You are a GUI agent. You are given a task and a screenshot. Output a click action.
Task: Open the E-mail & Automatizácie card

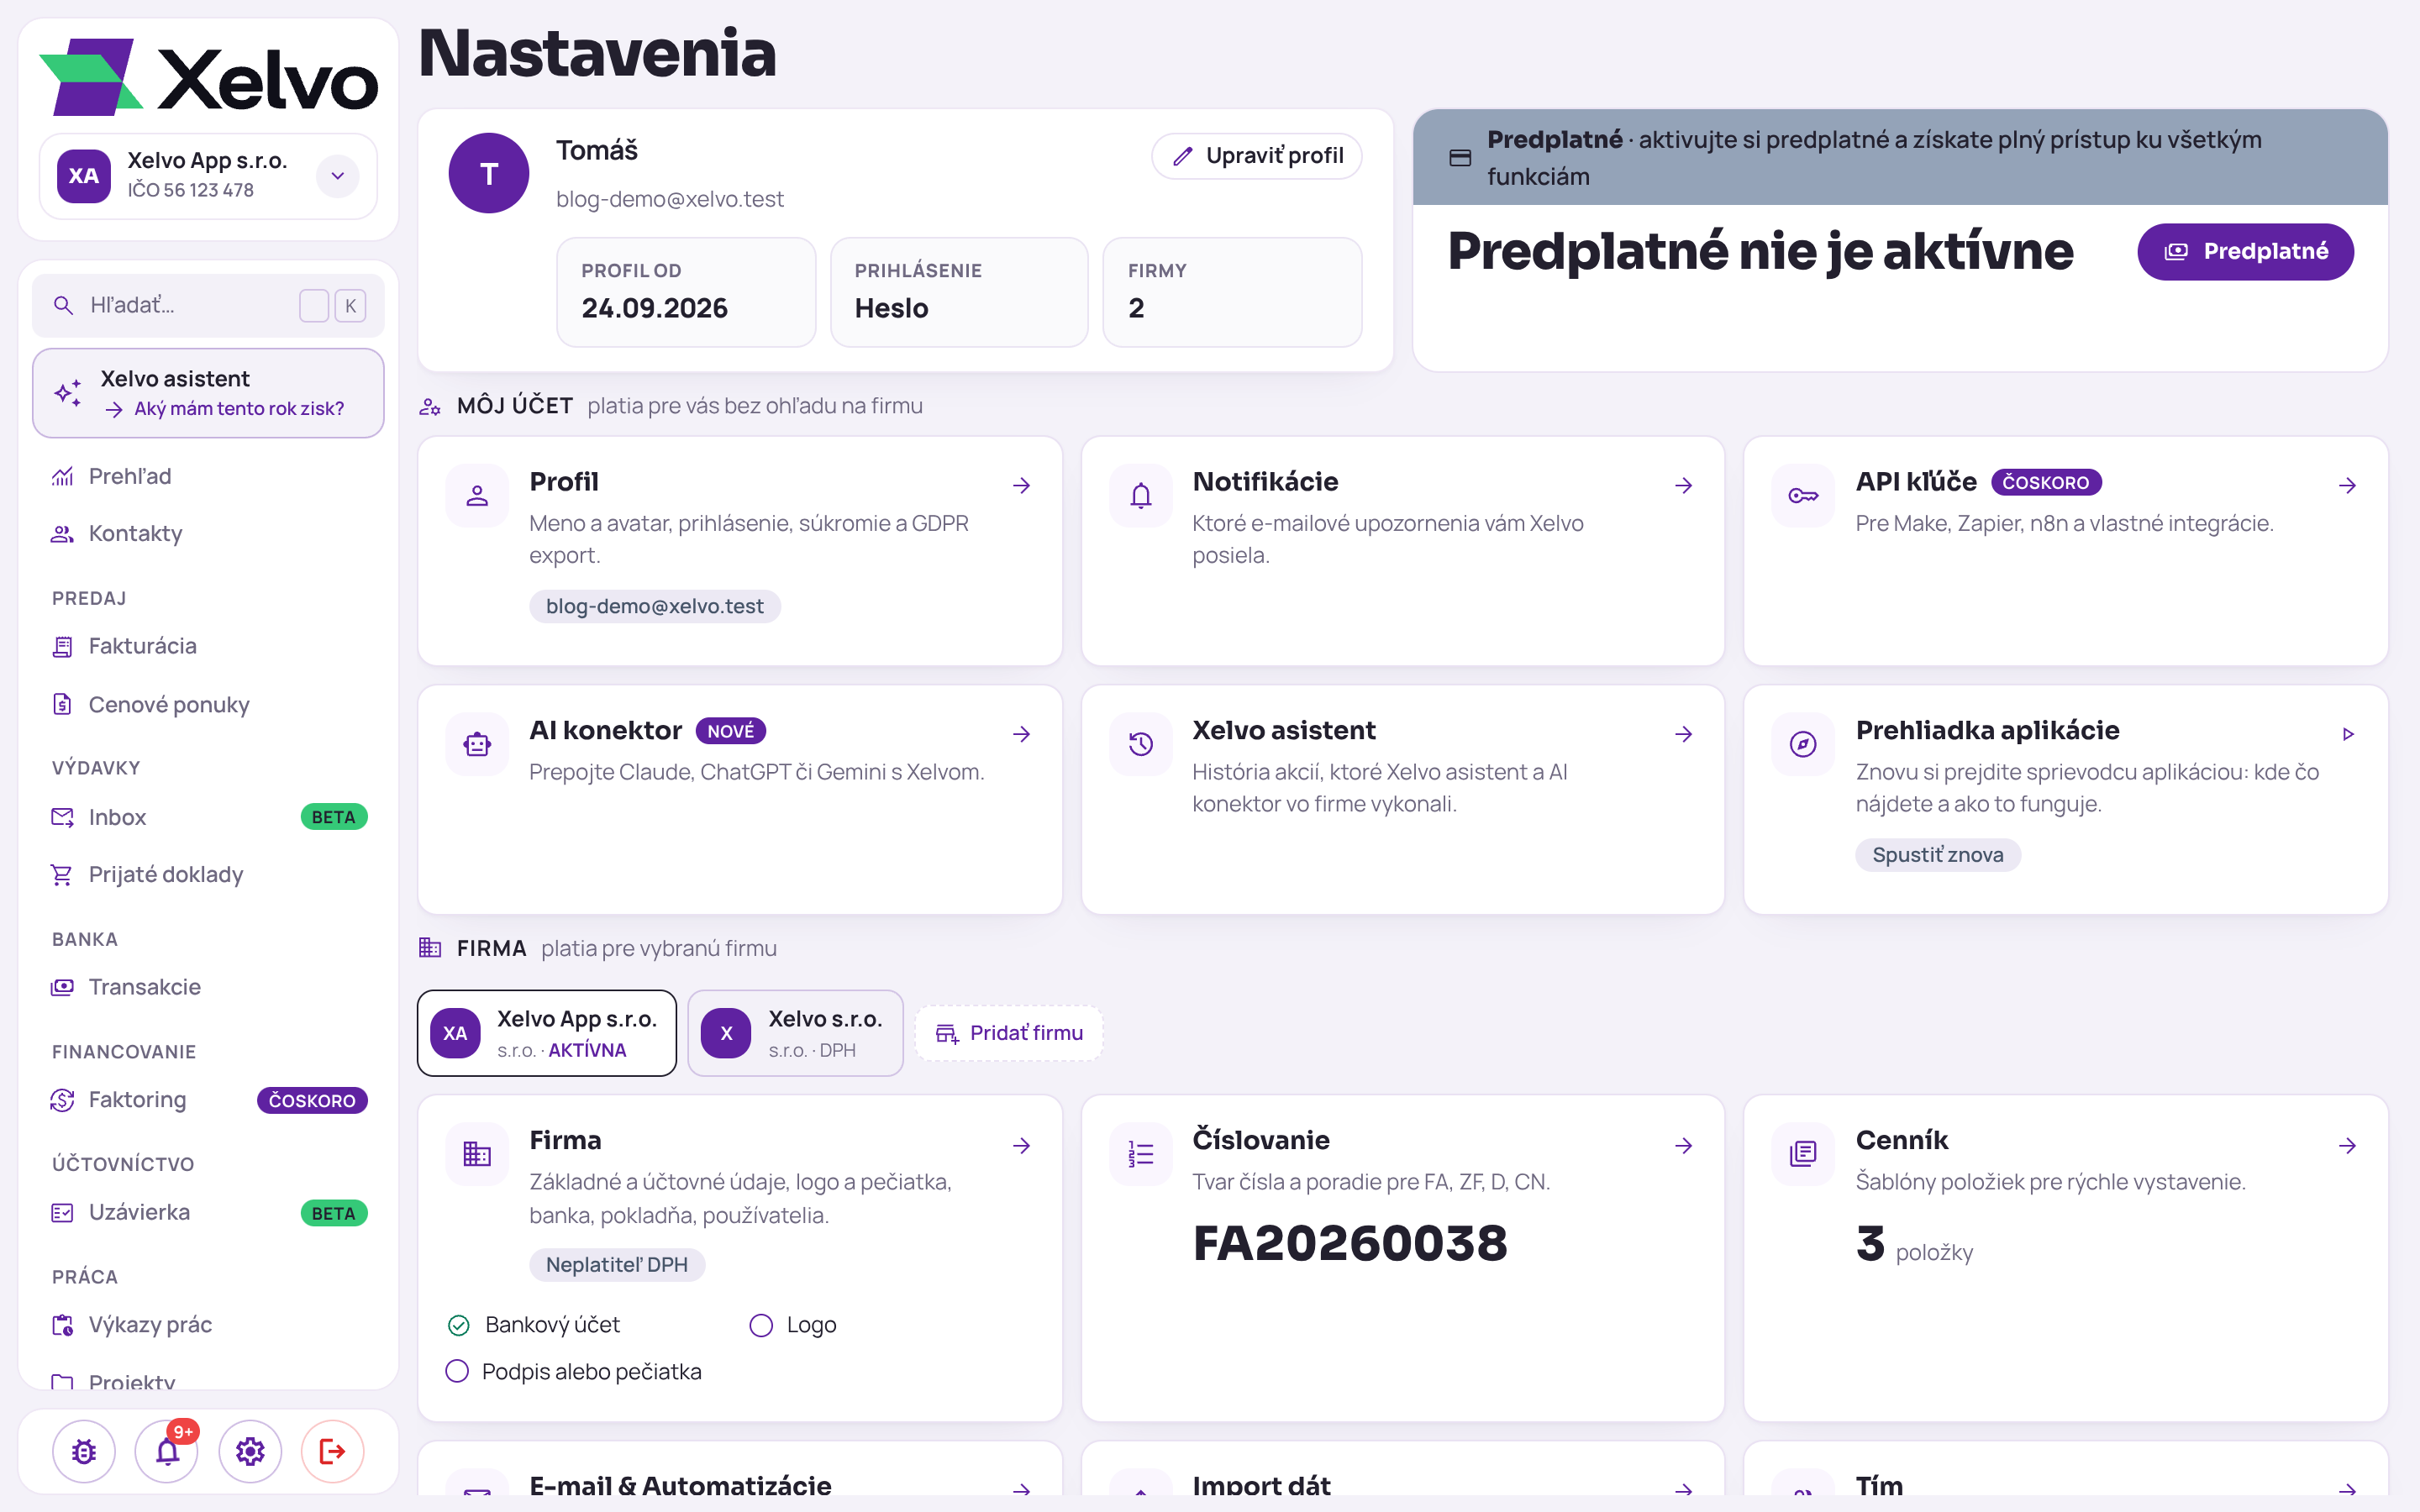click(740, 1470)
